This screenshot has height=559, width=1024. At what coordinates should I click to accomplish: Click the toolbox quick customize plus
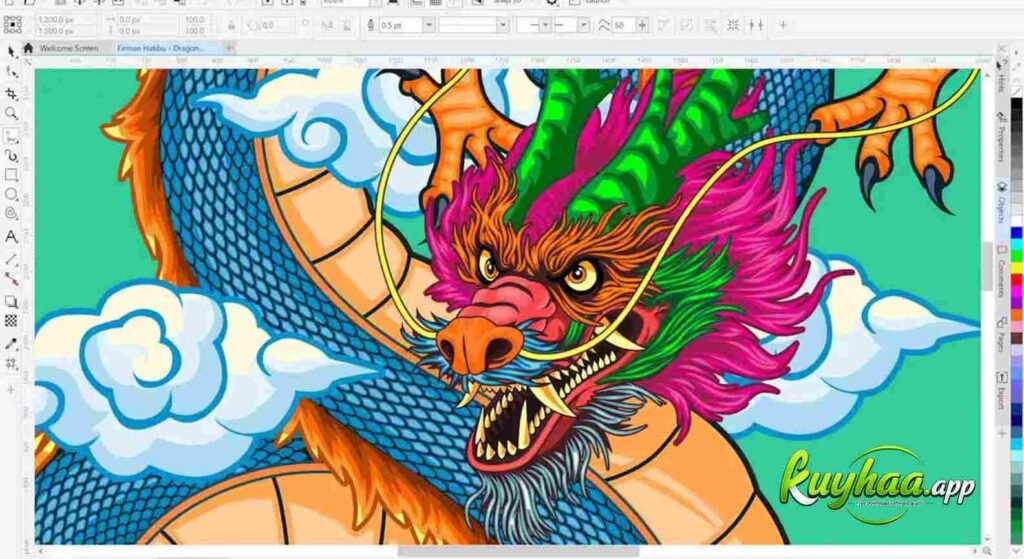(10, 390)
